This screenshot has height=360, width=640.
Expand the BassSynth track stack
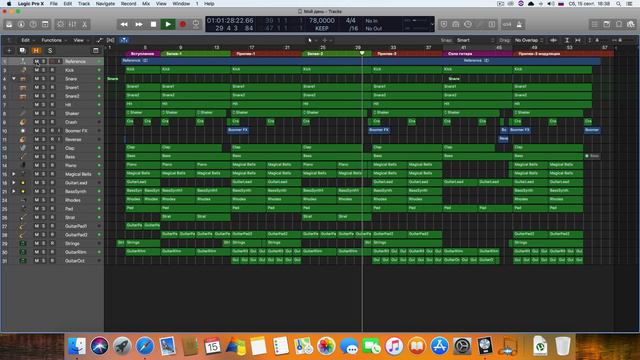(14, 191)
